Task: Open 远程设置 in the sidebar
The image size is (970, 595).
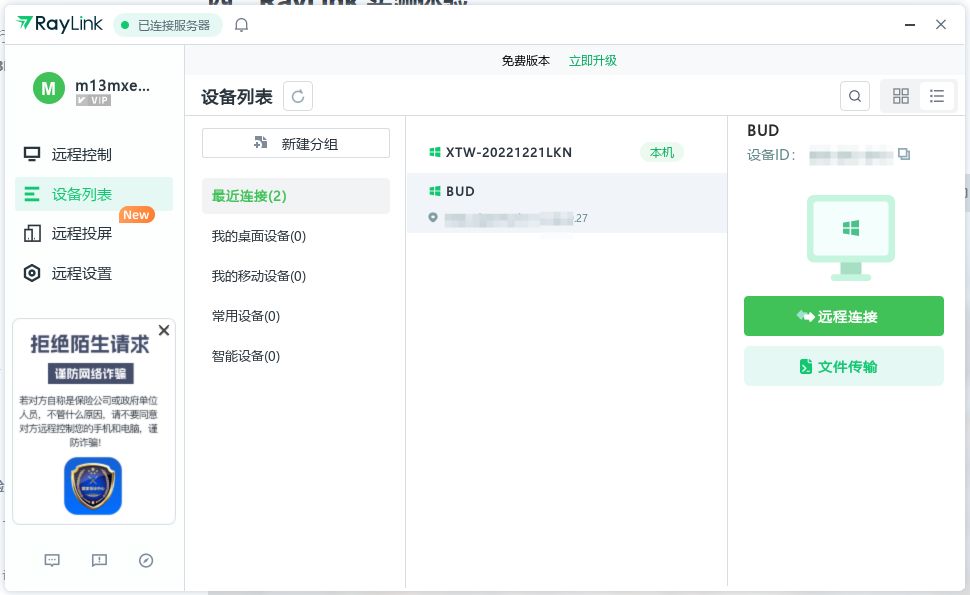Action: 82,273
